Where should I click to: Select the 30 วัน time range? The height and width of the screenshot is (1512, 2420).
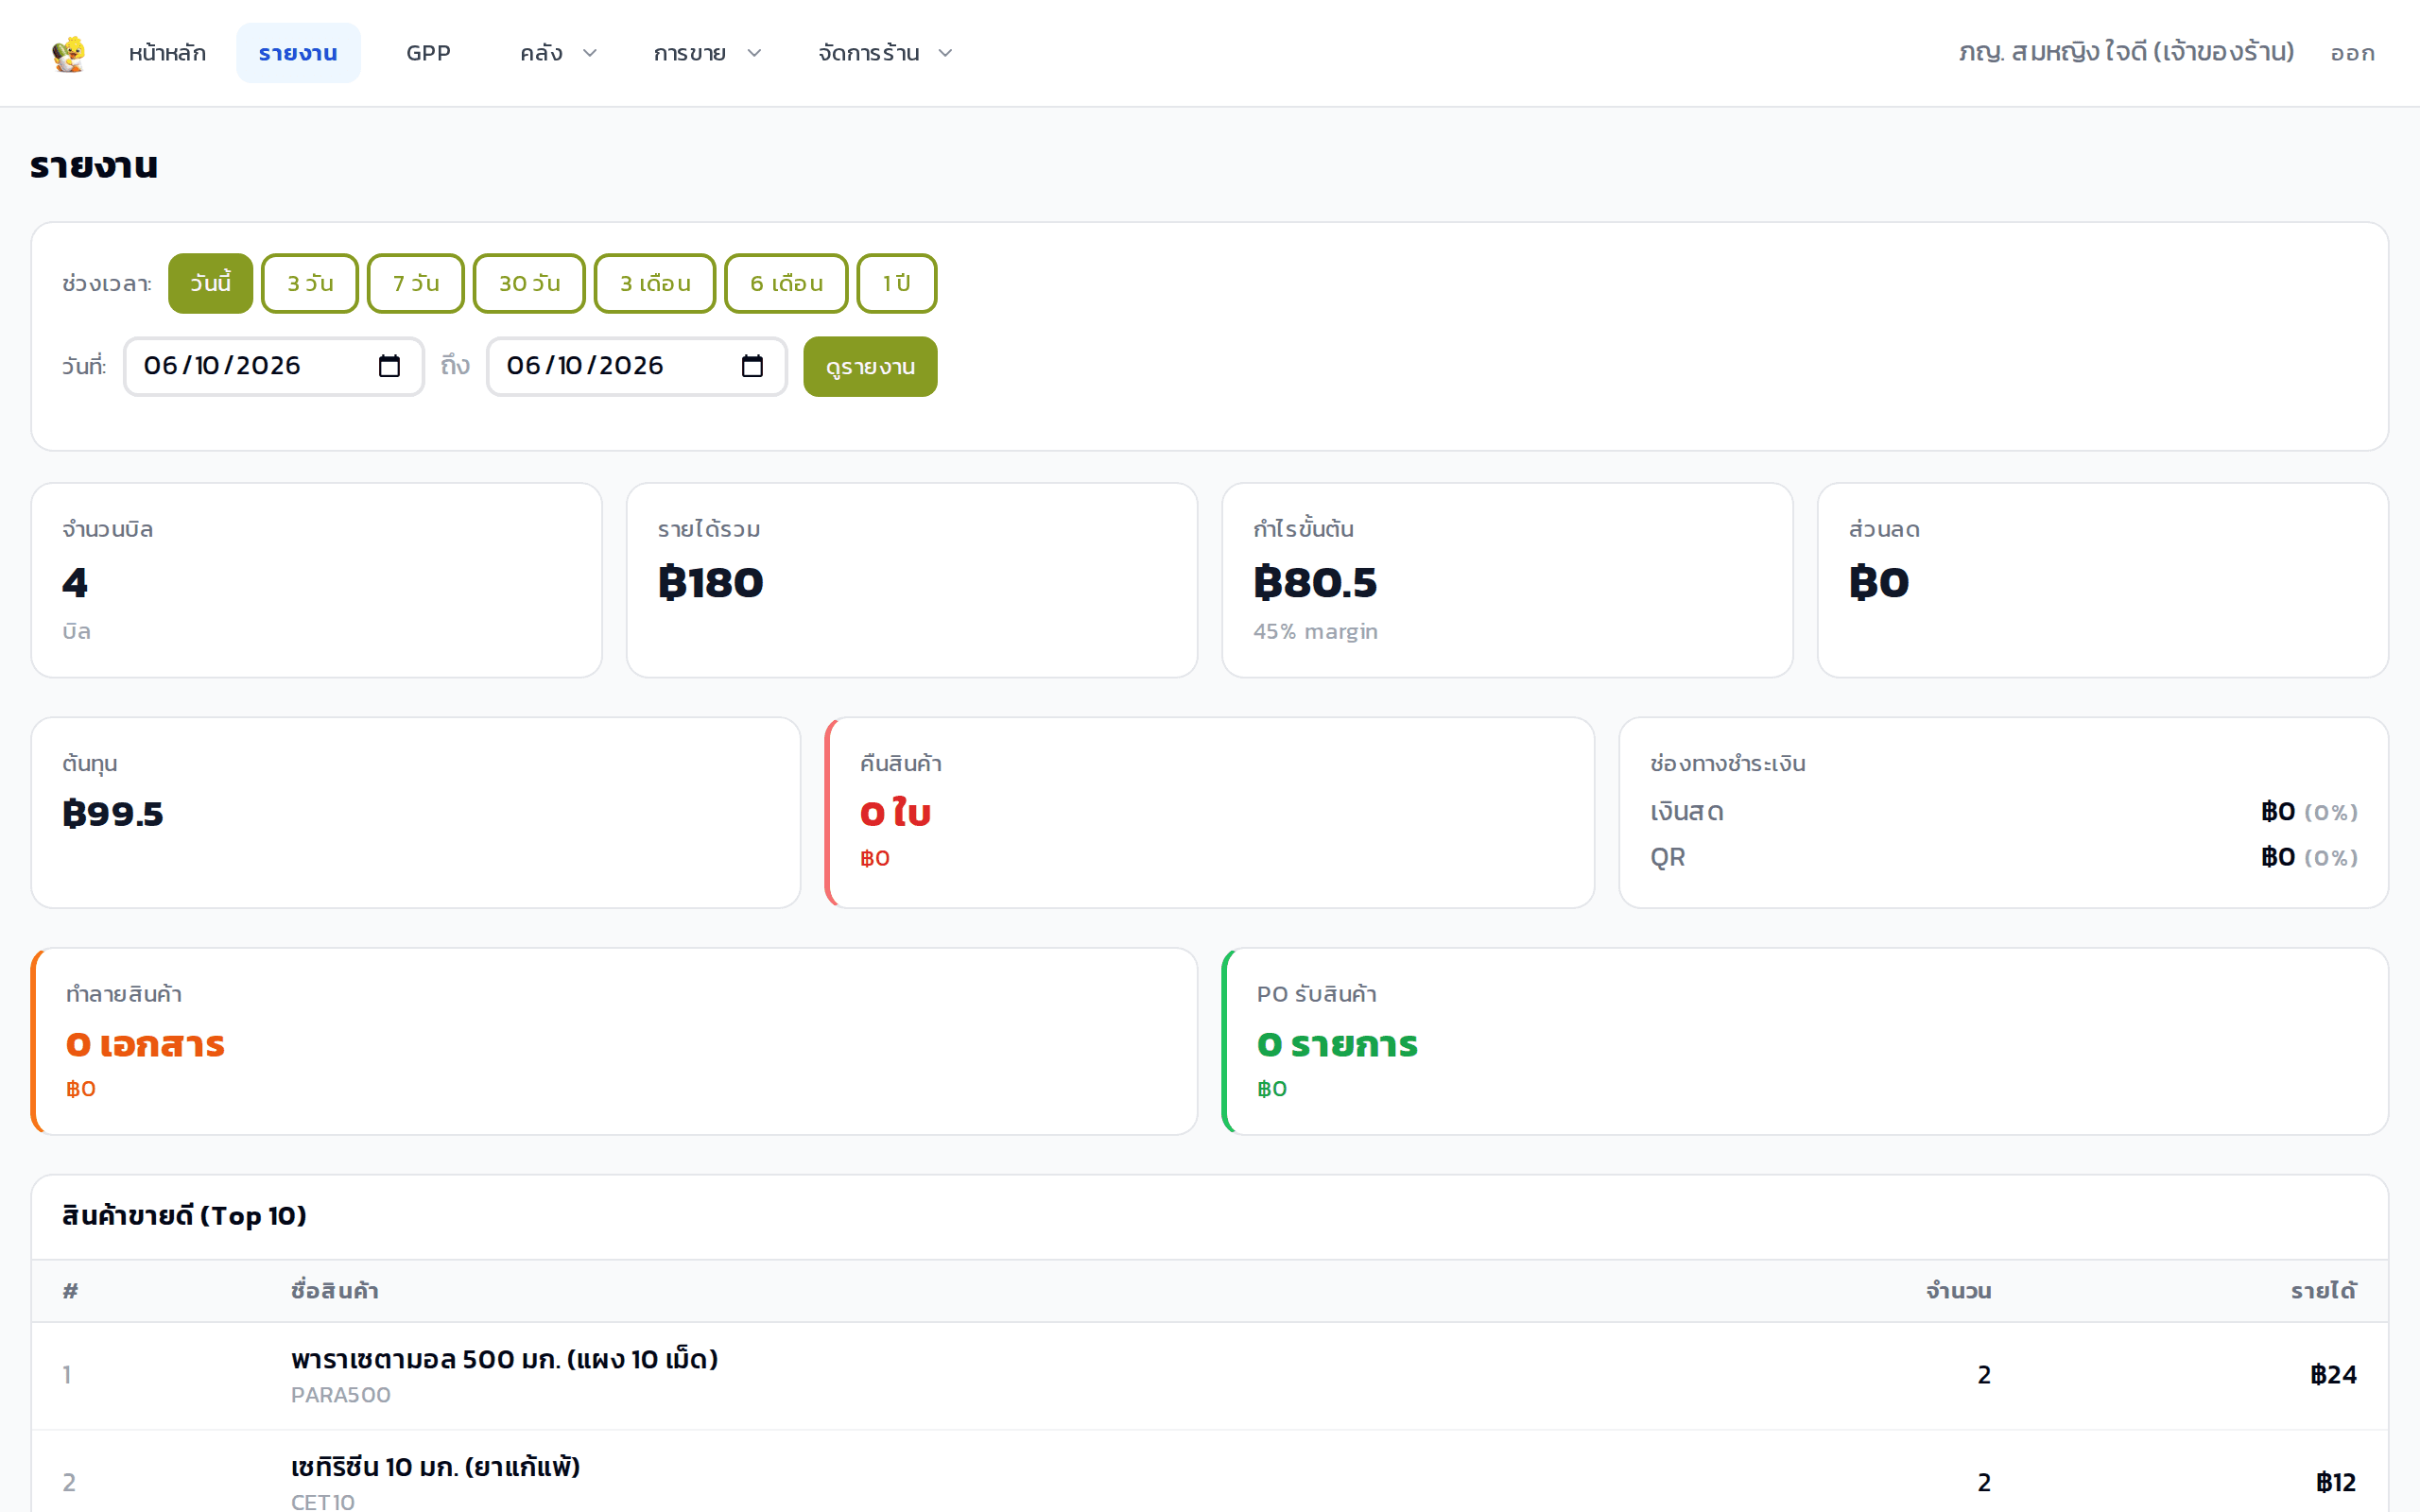click(x=529, y=283)
